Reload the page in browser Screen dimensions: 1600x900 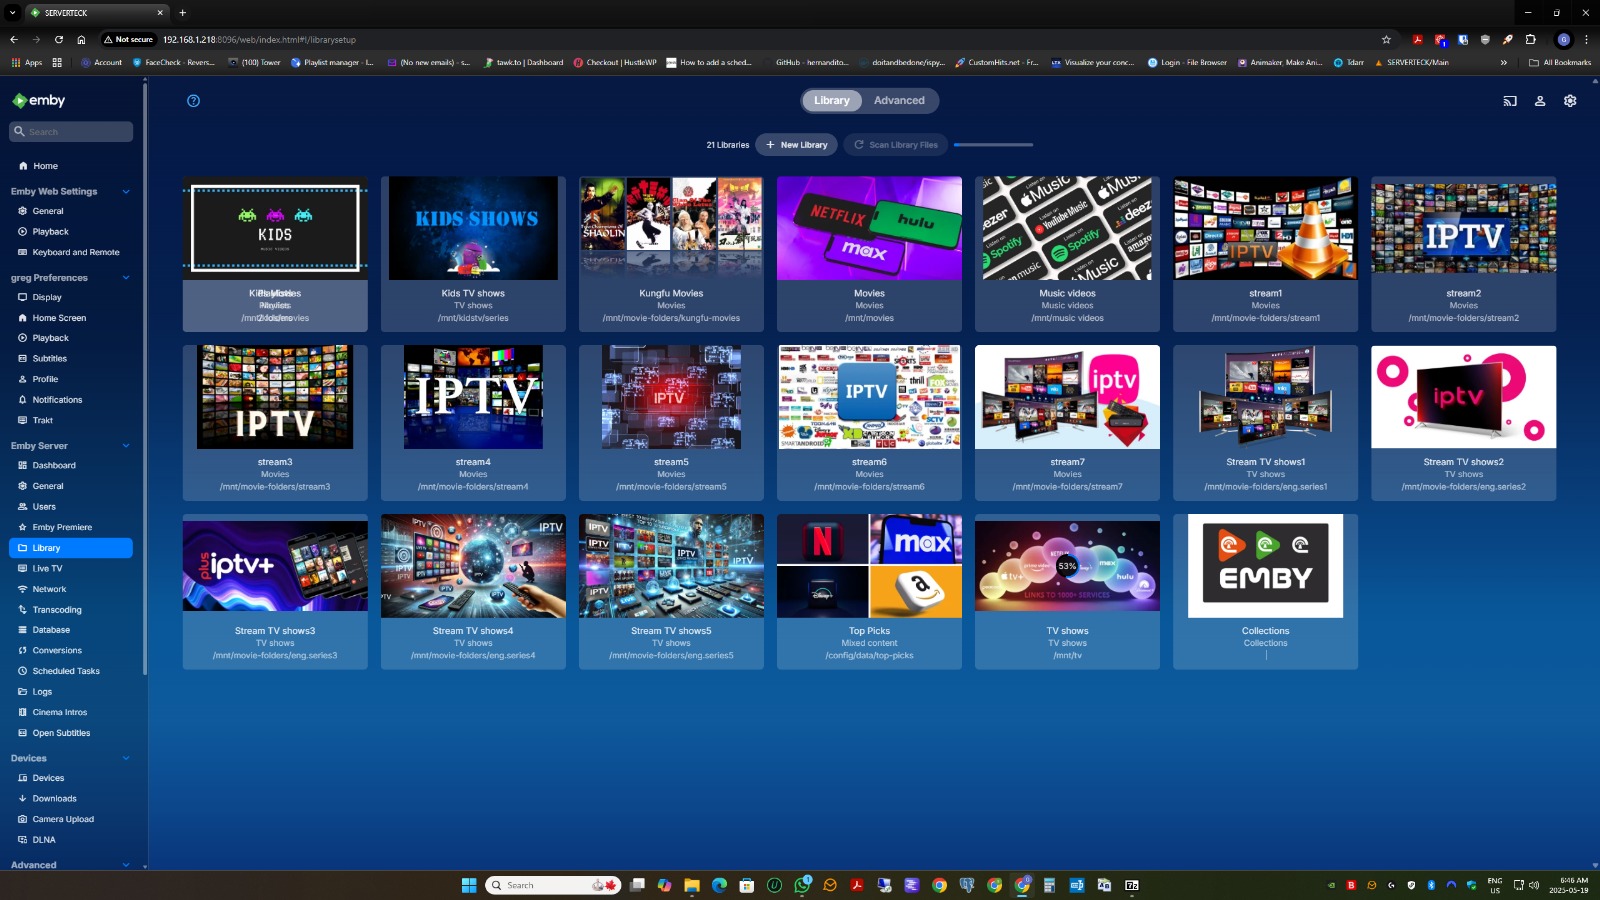click(59, 40)
